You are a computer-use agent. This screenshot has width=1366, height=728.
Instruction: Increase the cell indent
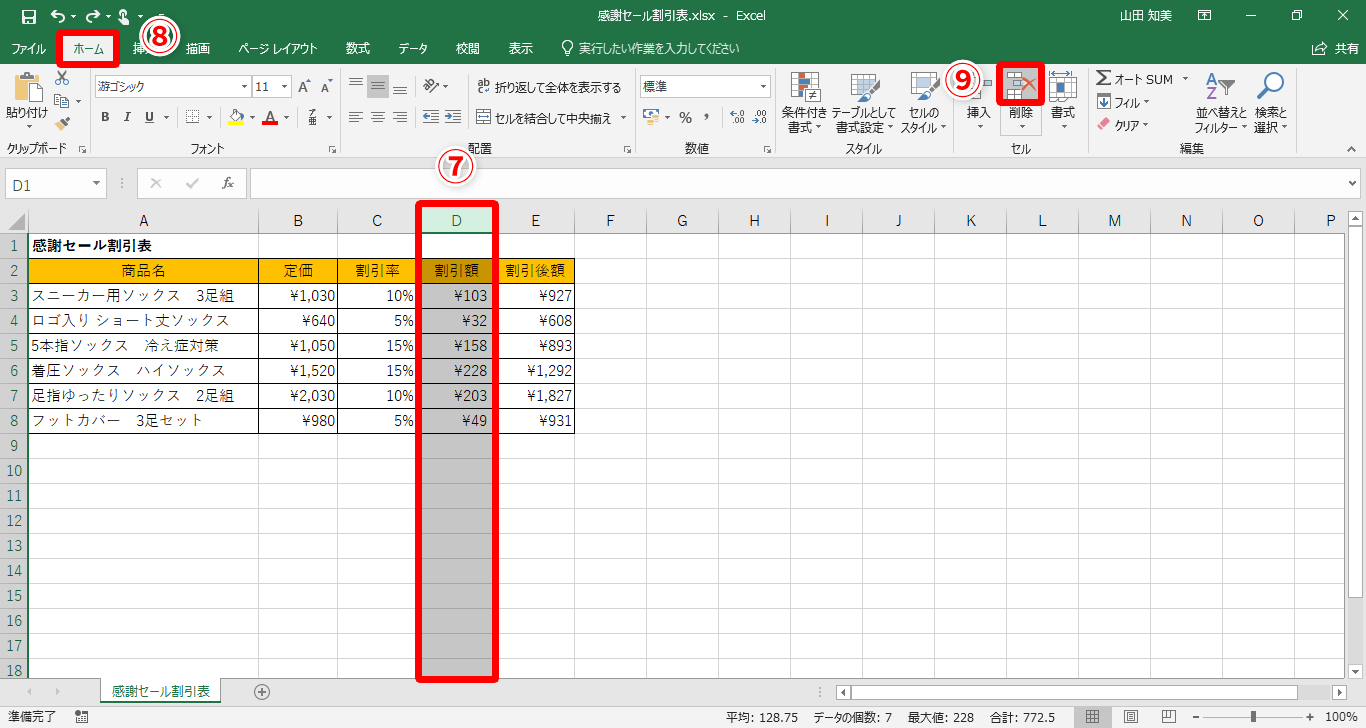click(x=453, y=117)
